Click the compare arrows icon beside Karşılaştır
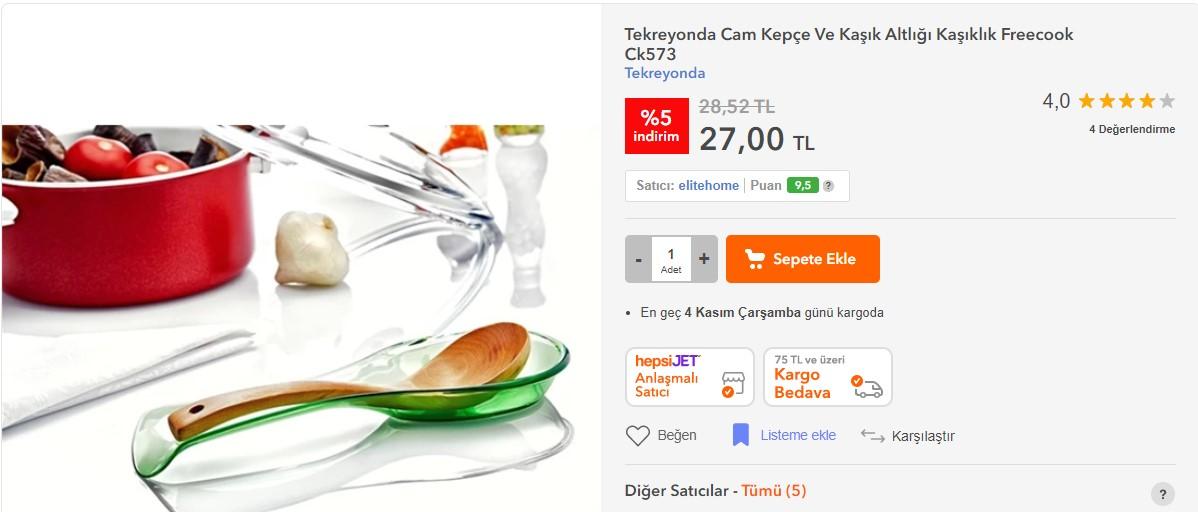 [x=873, y=436]
